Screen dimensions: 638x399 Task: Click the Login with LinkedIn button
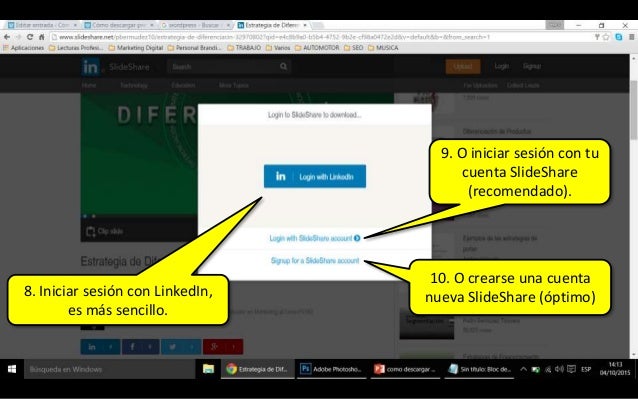pos(315,177)
